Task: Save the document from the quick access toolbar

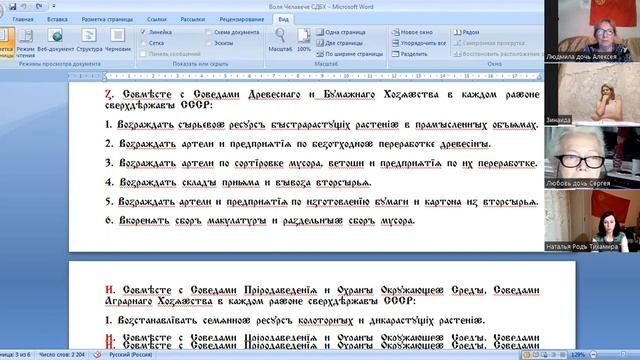Action: tap(13, 7)
